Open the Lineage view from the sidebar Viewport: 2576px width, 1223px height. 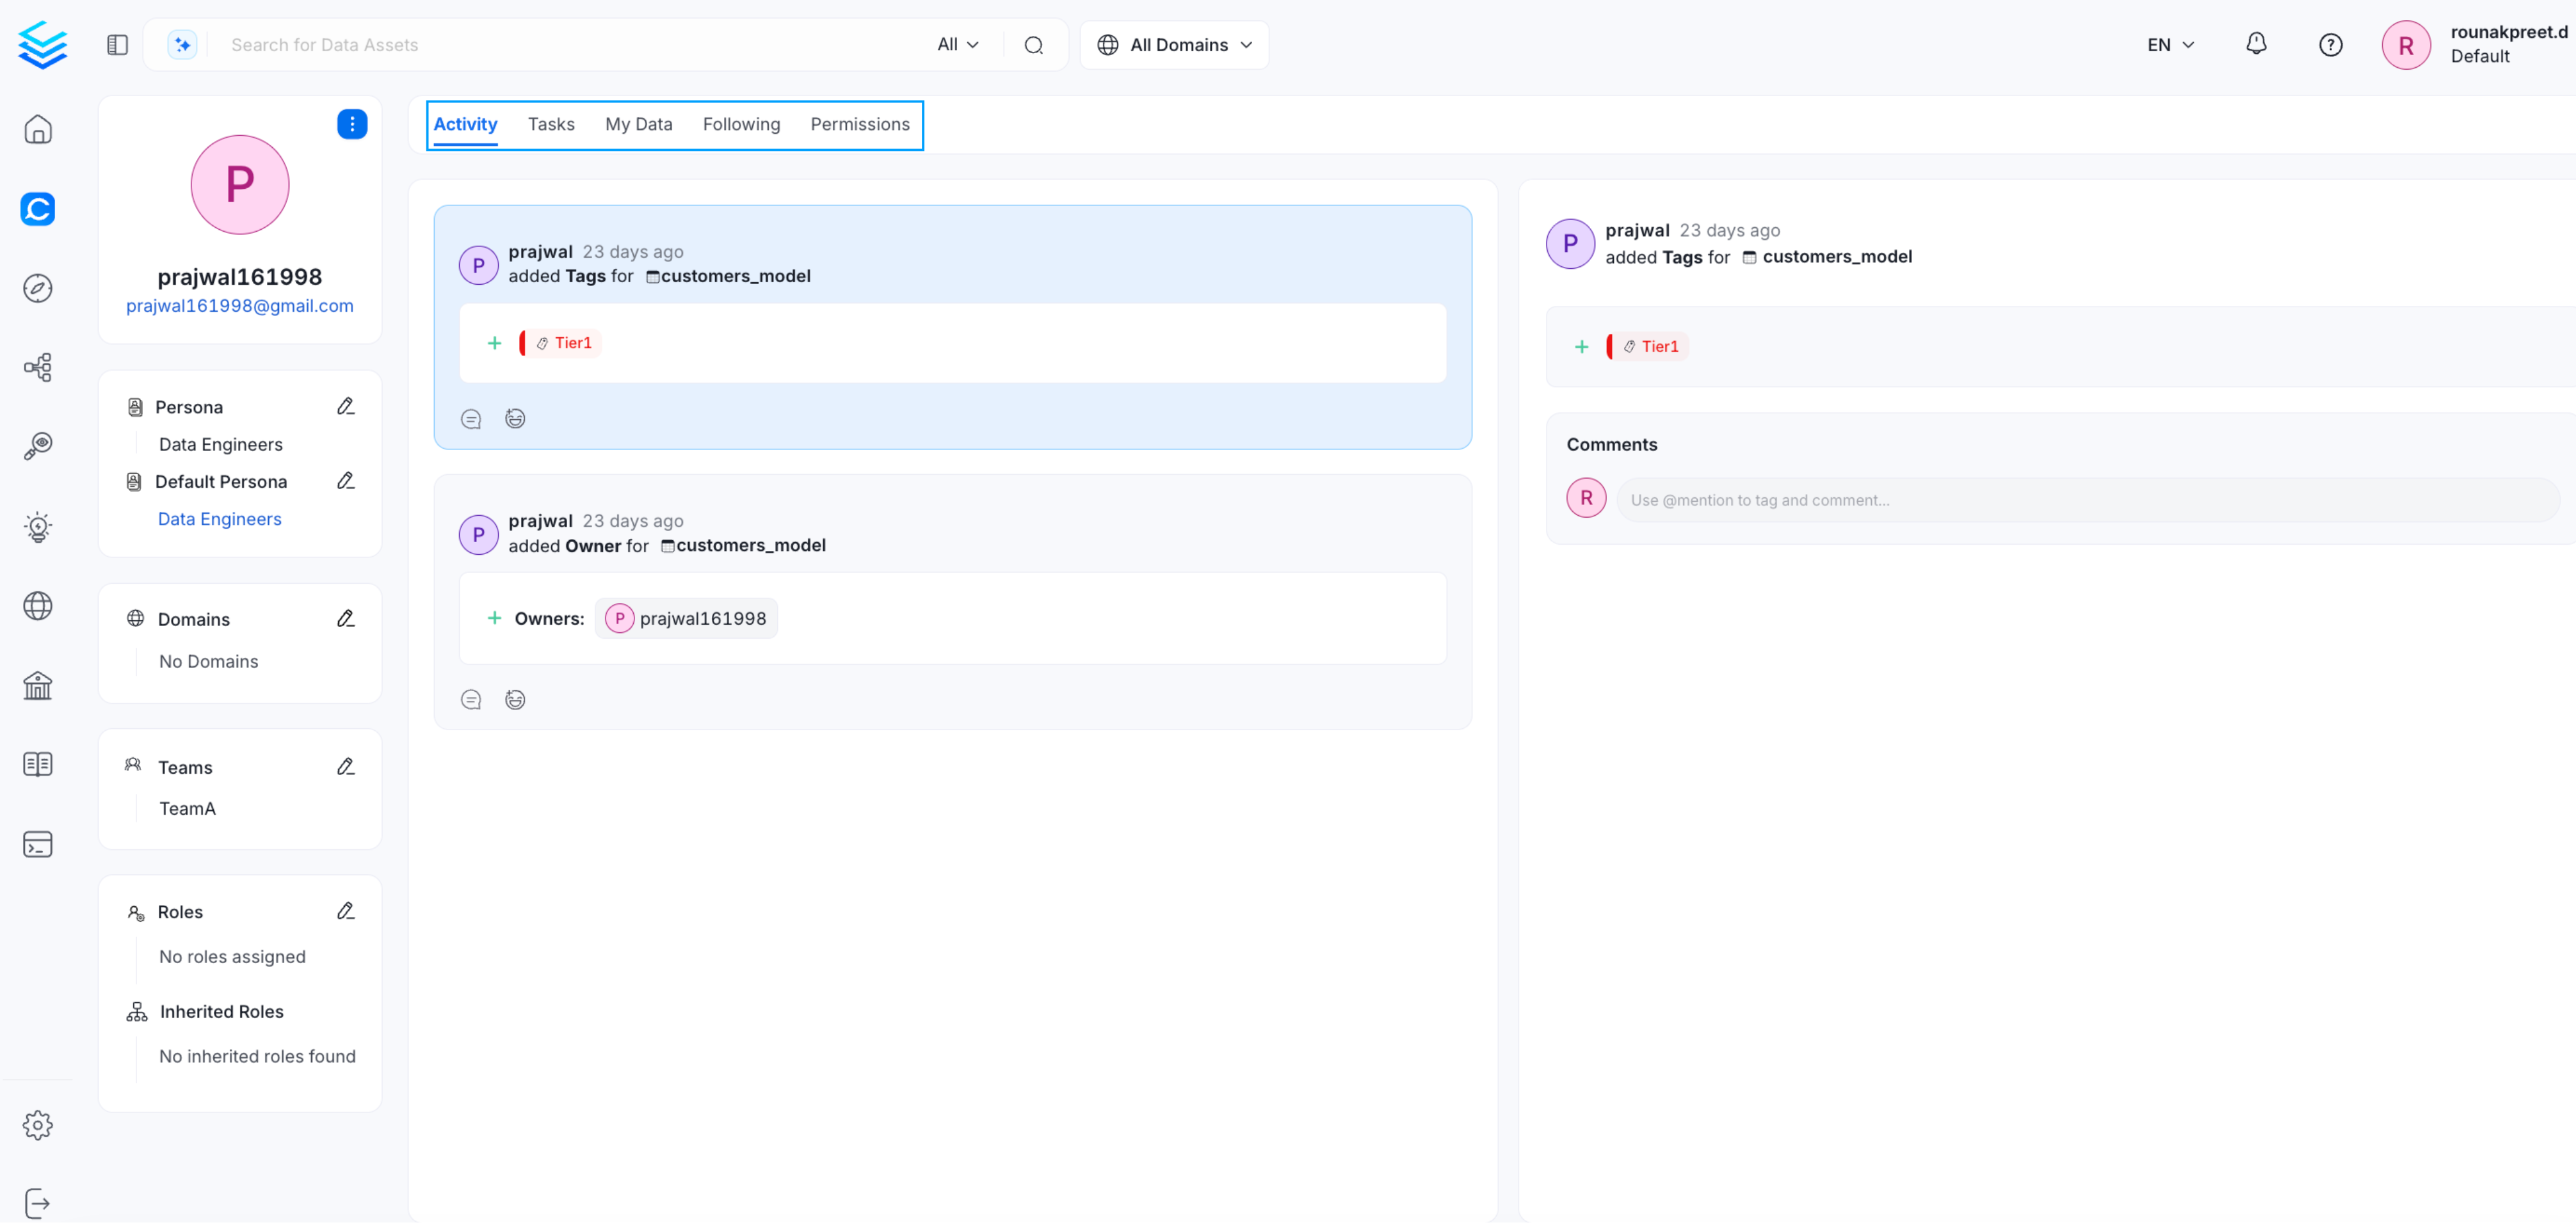38,367
